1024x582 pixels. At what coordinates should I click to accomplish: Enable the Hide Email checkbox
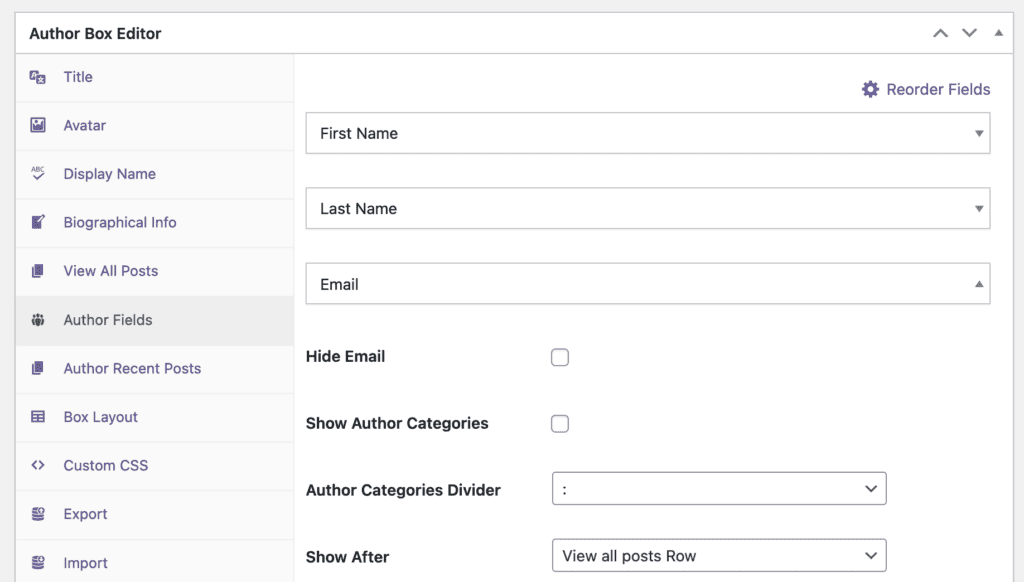[x=559, y=357]
